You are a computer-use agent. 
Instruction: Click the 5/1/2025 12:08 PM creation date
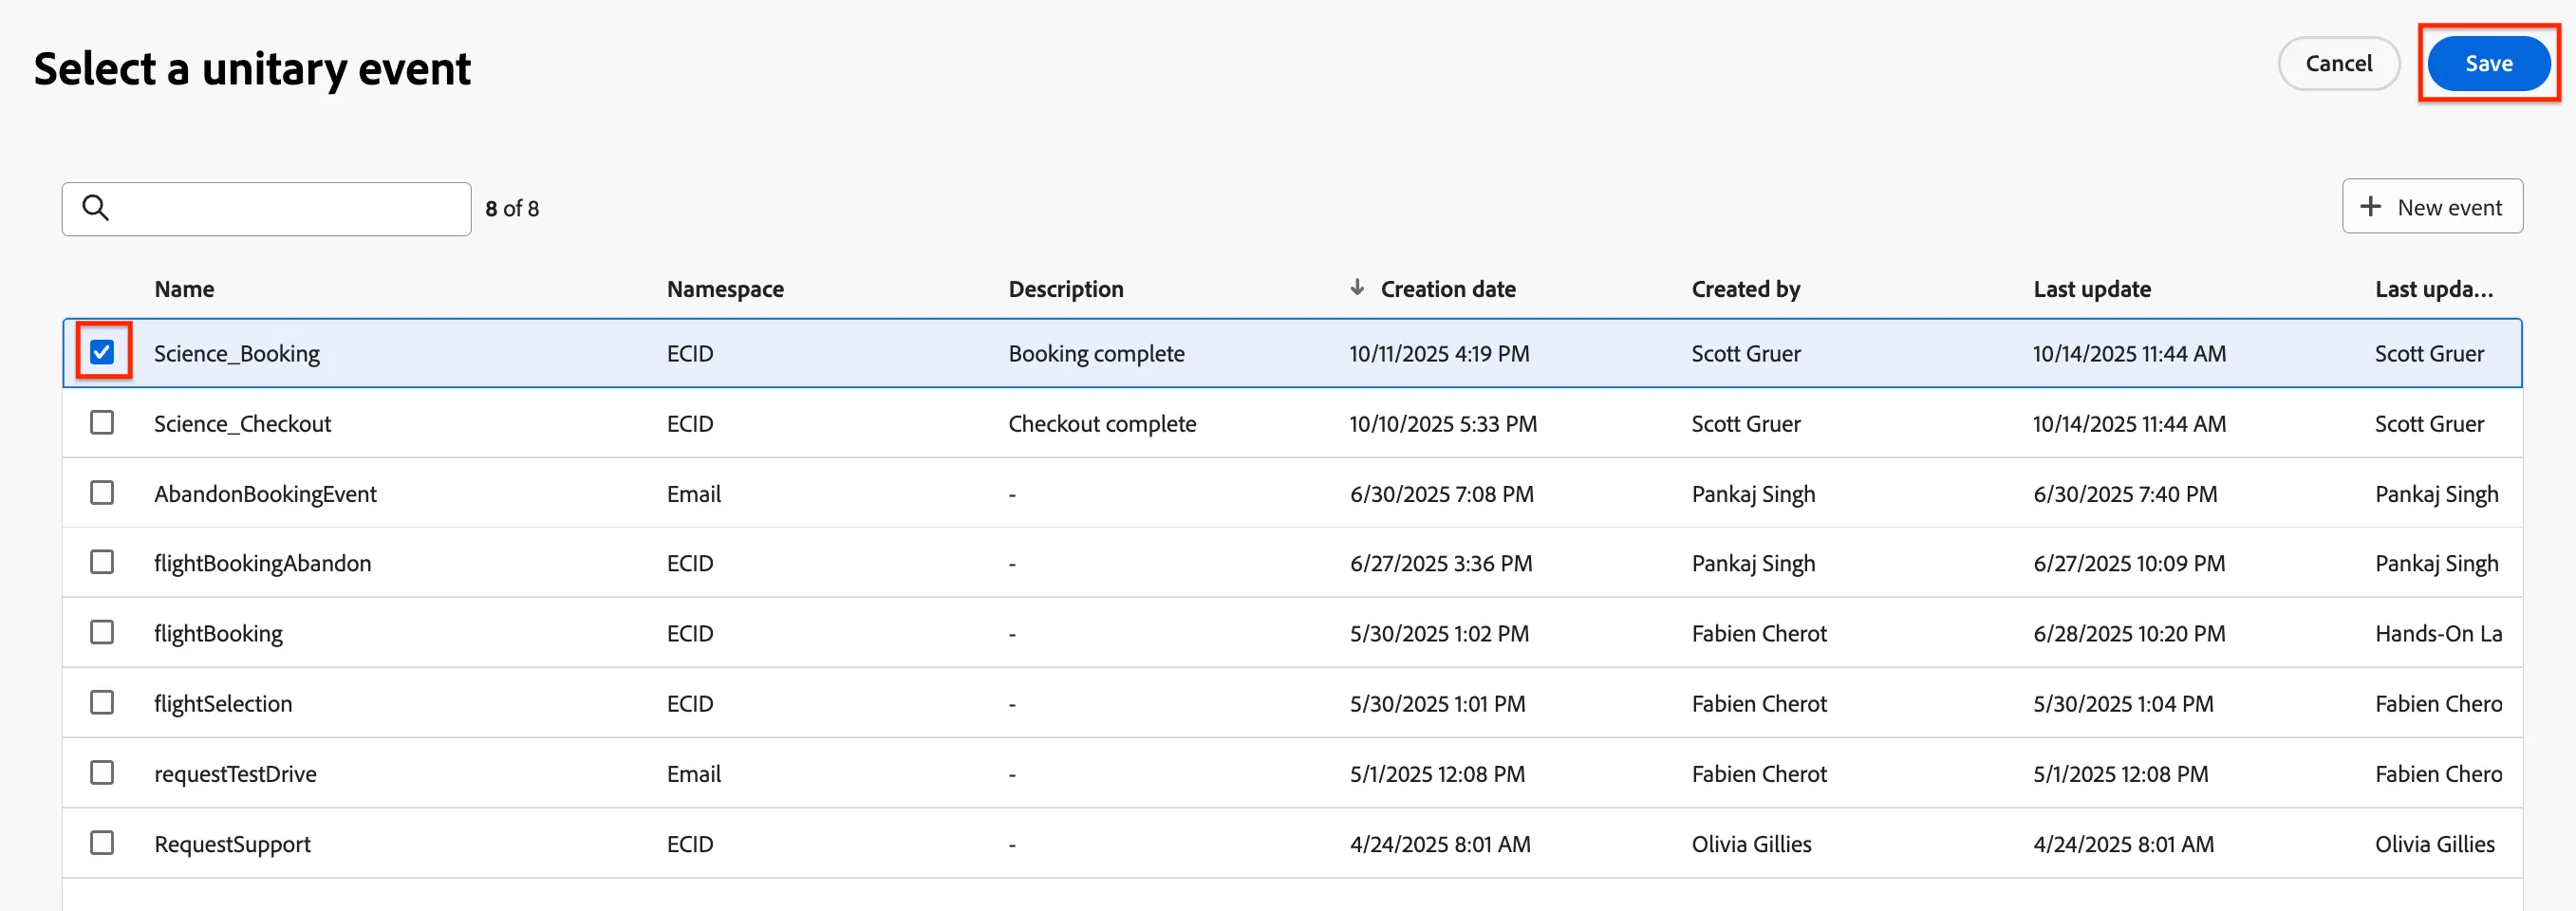(1437, 773)
